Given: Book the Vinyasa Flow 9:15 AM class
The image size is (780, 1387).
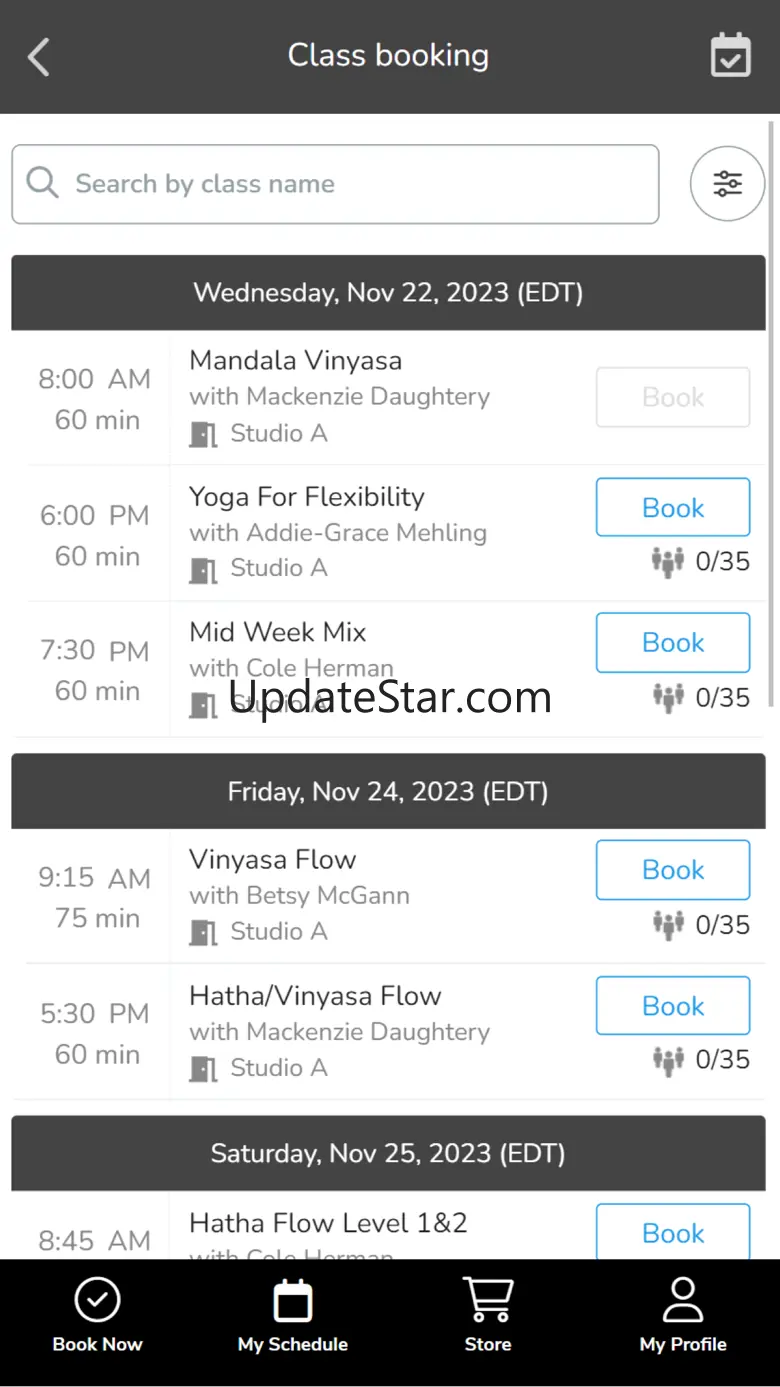Looking at the screenshot, I should (673, 869).
